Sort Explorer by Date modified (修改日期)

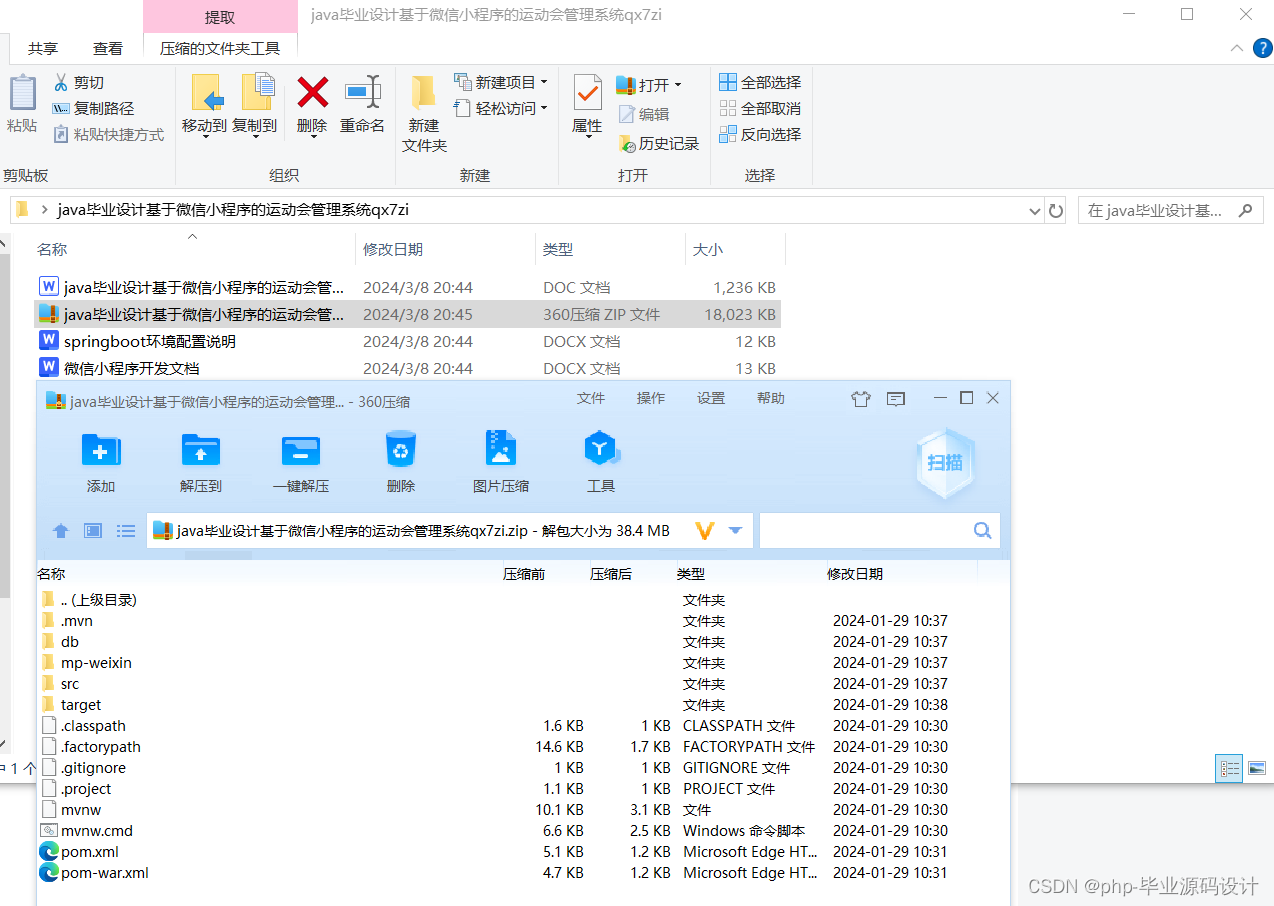[x=445, y=249]
